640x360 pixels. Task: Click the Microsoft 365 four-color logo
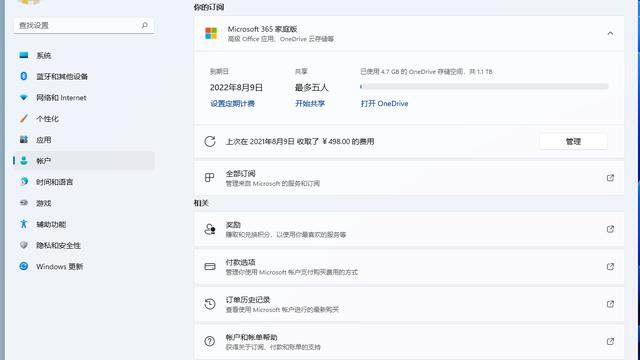211,33
